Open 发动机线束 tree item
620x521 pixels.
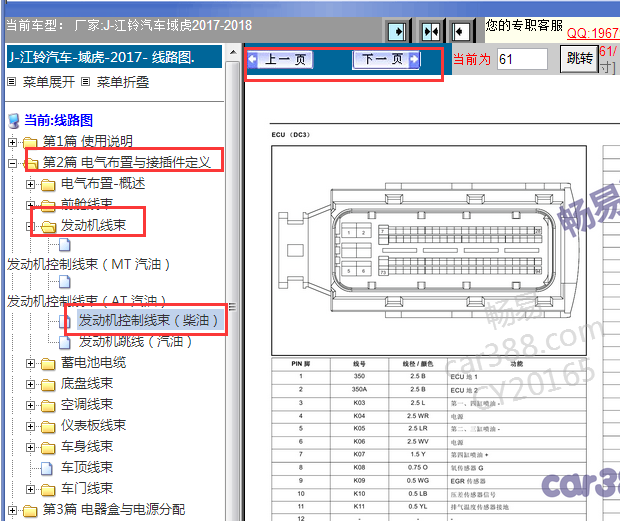coord(93,225)
